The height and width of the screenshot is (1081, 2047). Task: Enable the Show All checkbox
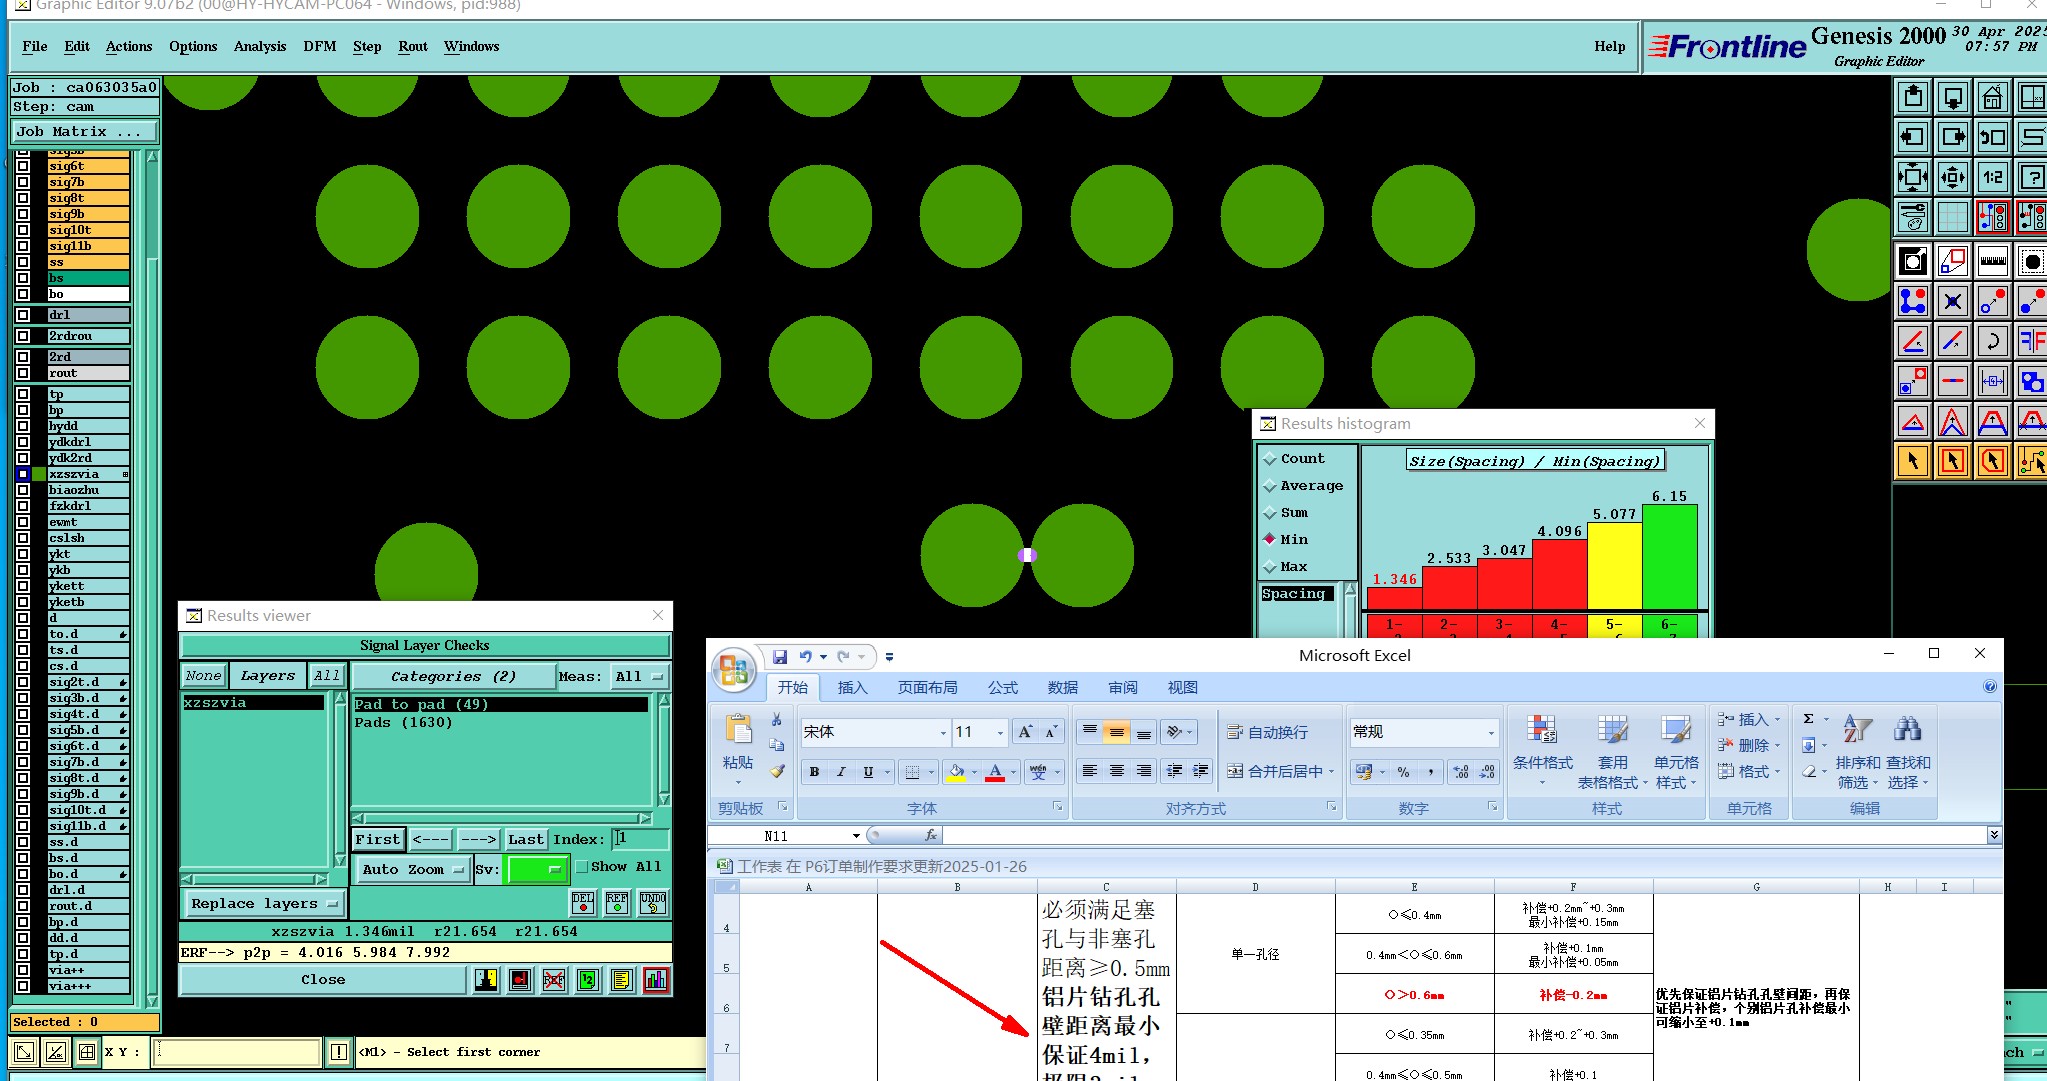(582, 867)
